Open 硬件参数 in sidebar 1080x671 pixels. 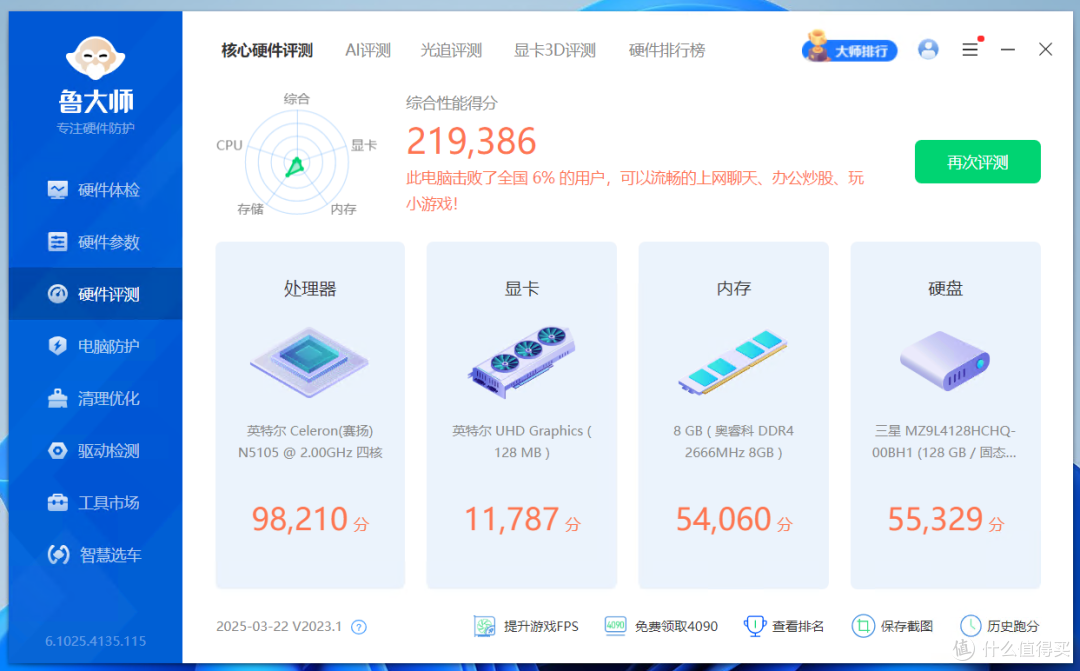(94, 242)
